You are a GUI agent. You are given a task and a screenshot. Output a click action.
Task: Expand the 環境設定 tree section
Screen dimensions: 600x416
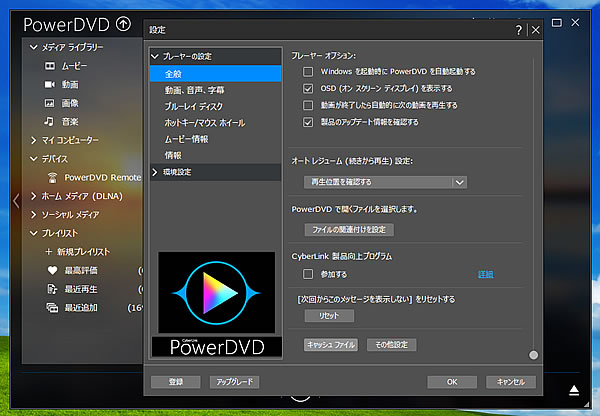pyautogui.click(x=155, y=172)
